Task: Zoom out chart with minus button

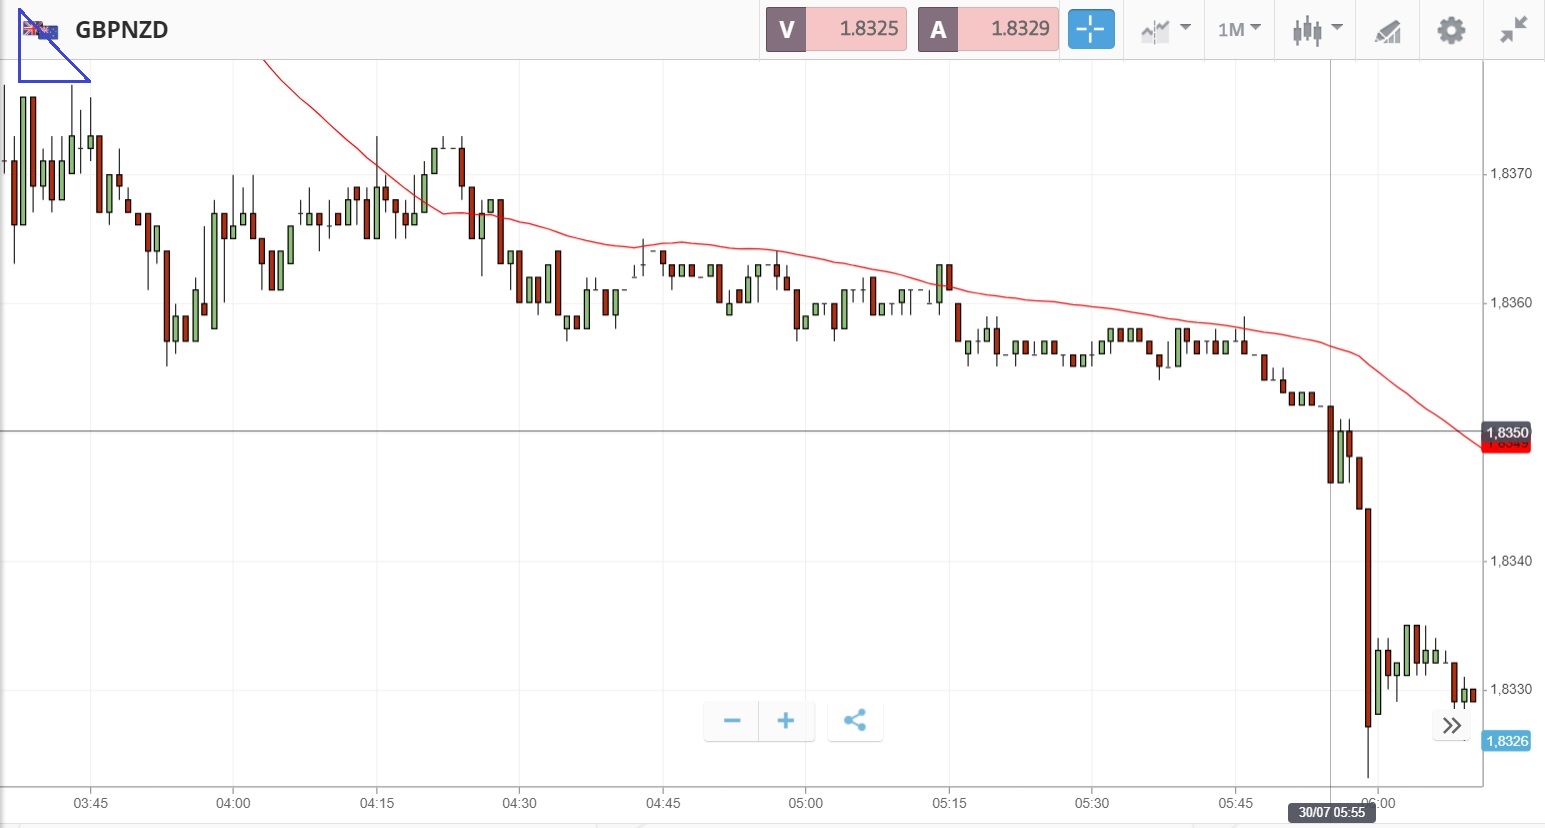Action: [732, 721]
